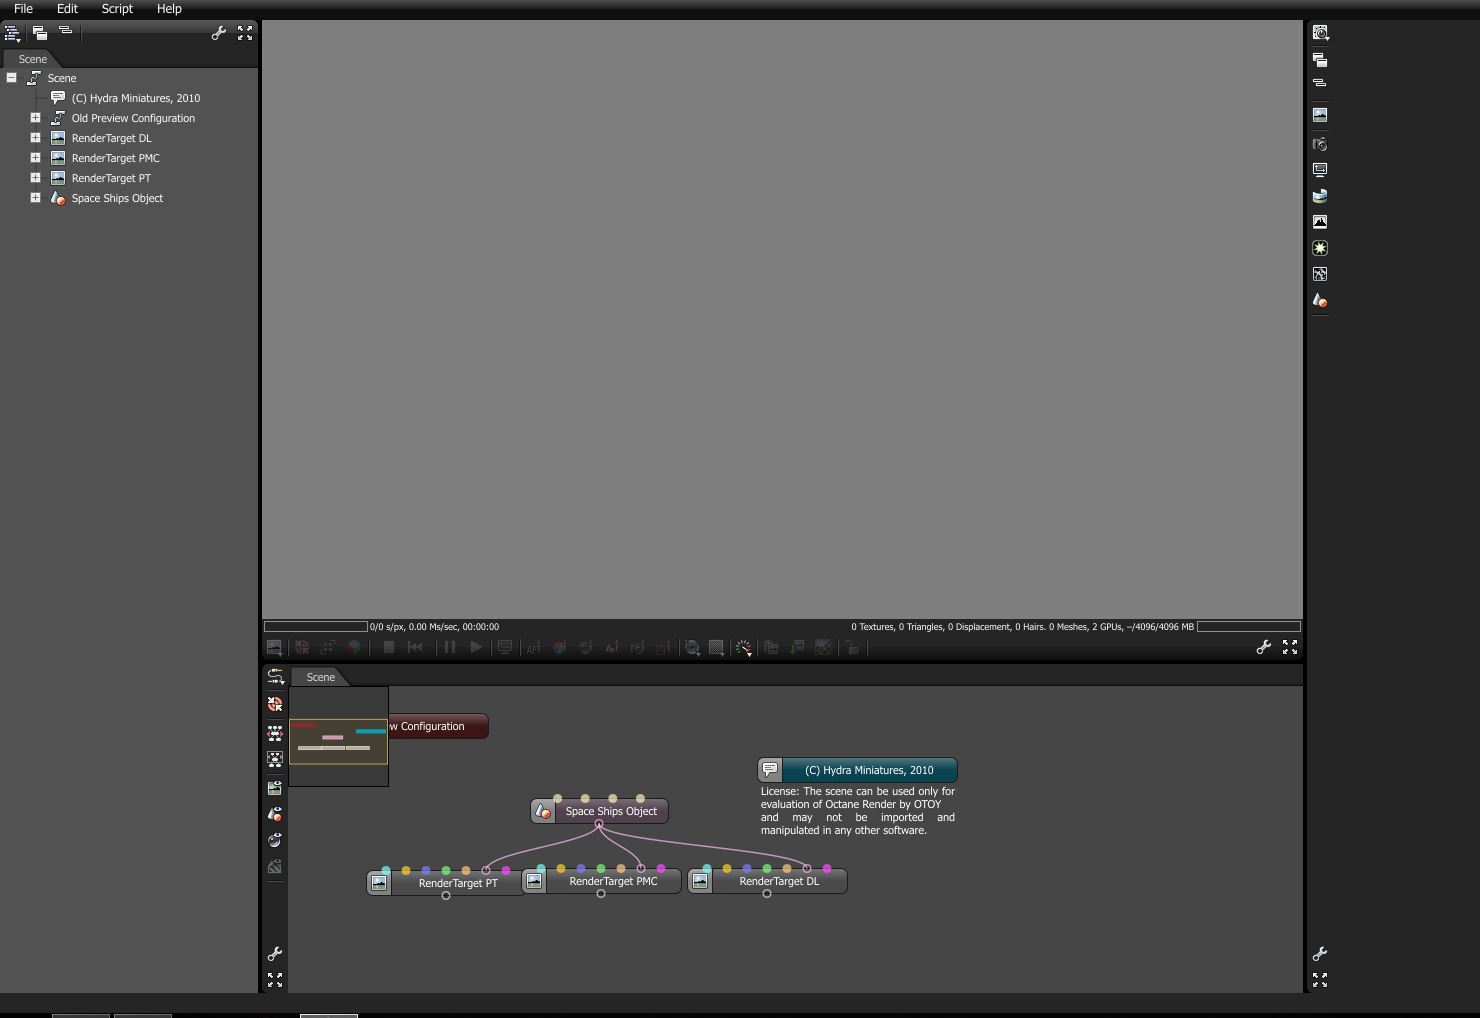Open the outliner view mode dropdown icon
Image resolution: width=1480 pixels, height=1018 pixels.
point(13,34)
